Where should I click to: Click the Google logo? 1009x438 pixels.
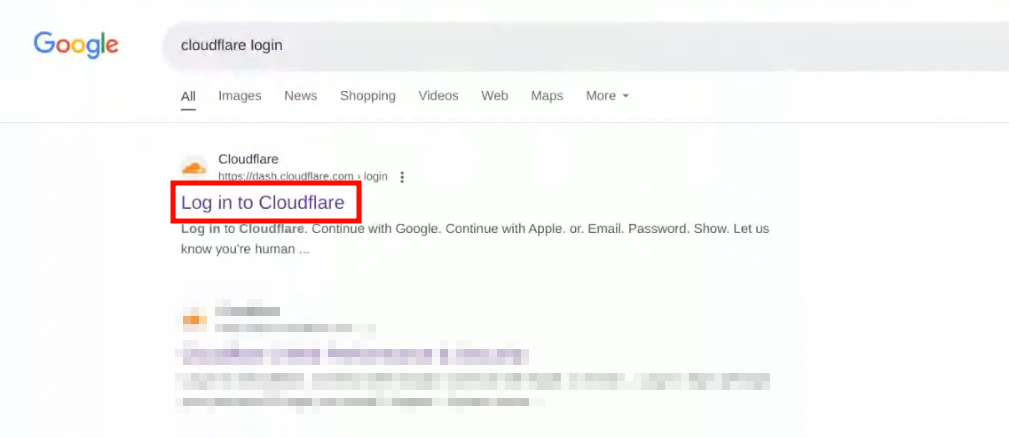coord(76,45)
